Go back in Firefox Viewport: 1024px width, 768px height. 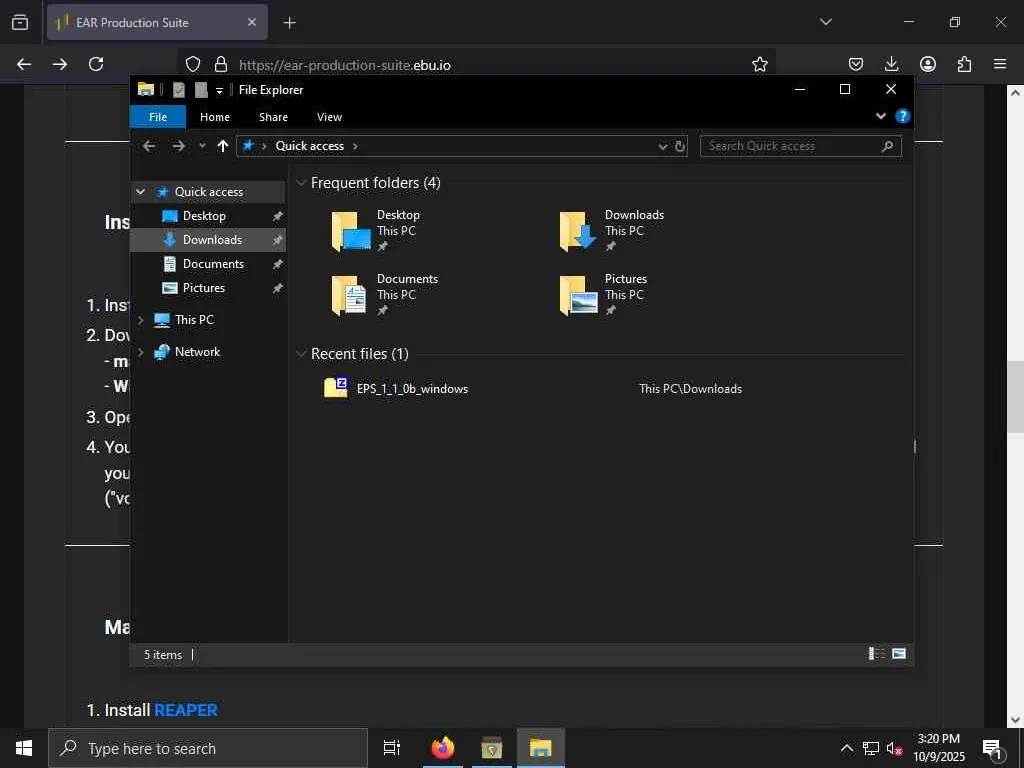(x=24, y=64)
